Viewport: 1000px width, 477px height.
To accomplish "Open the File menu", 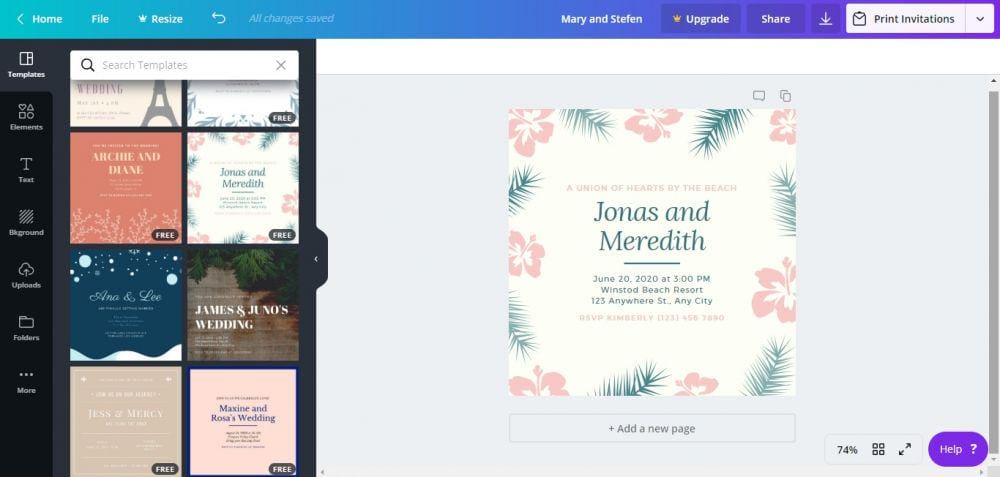I will [100, 19].
